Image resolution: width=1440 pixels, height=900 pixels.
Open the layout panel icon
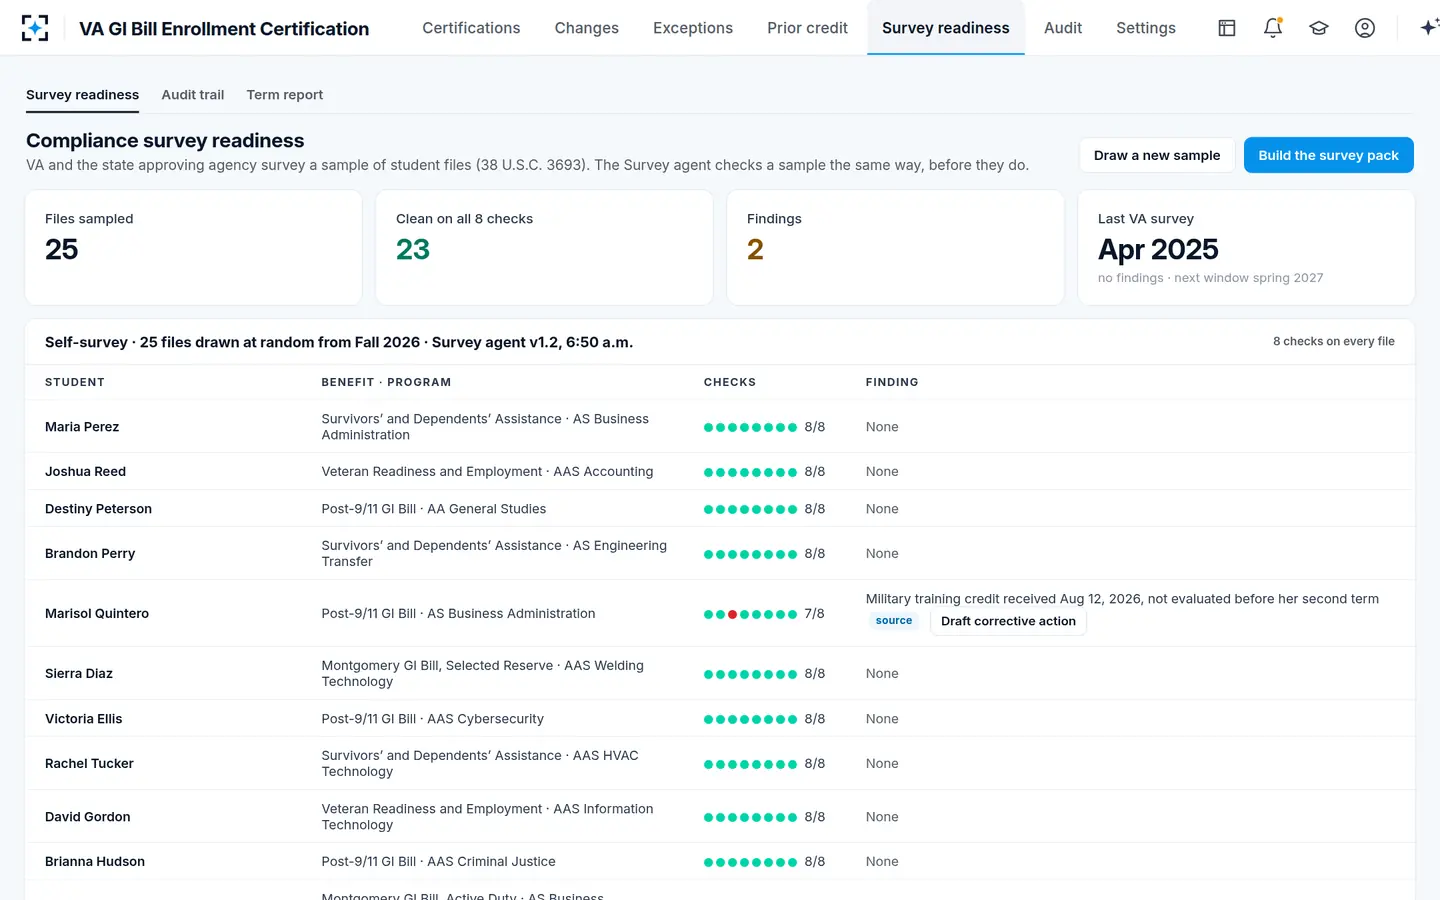[x=1227, y=28]
